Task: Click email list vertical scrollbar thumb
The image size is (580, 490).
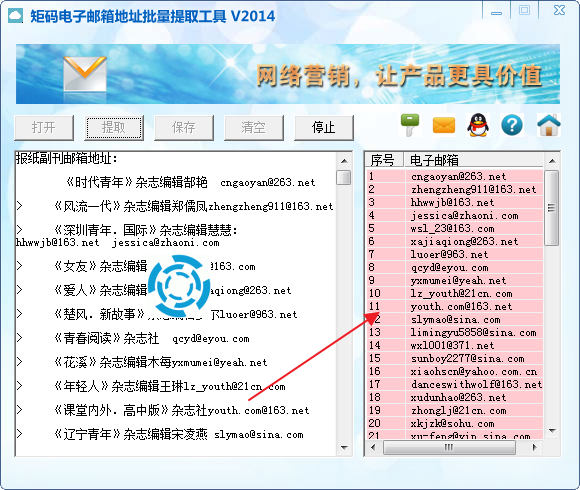Action: coord(552,208)
